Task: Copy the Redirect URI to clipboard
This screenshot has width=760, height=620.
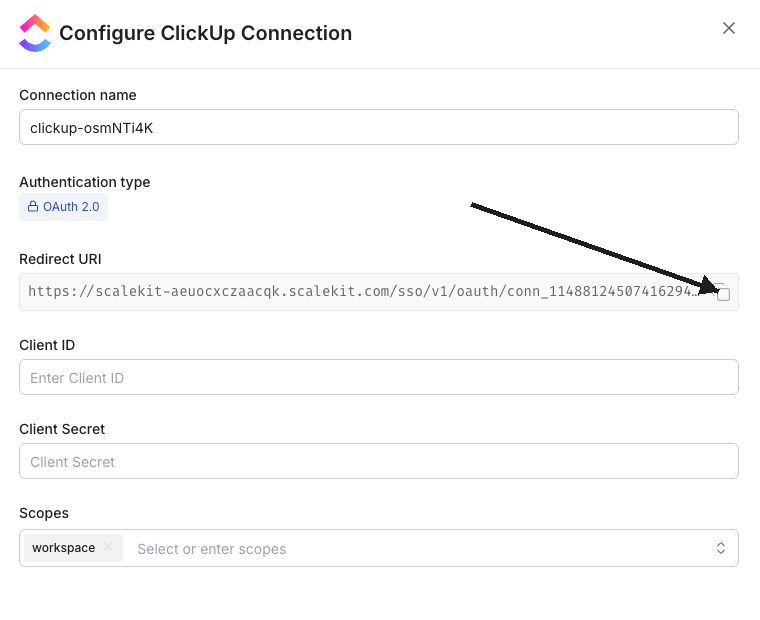Action: pos(723,293)
